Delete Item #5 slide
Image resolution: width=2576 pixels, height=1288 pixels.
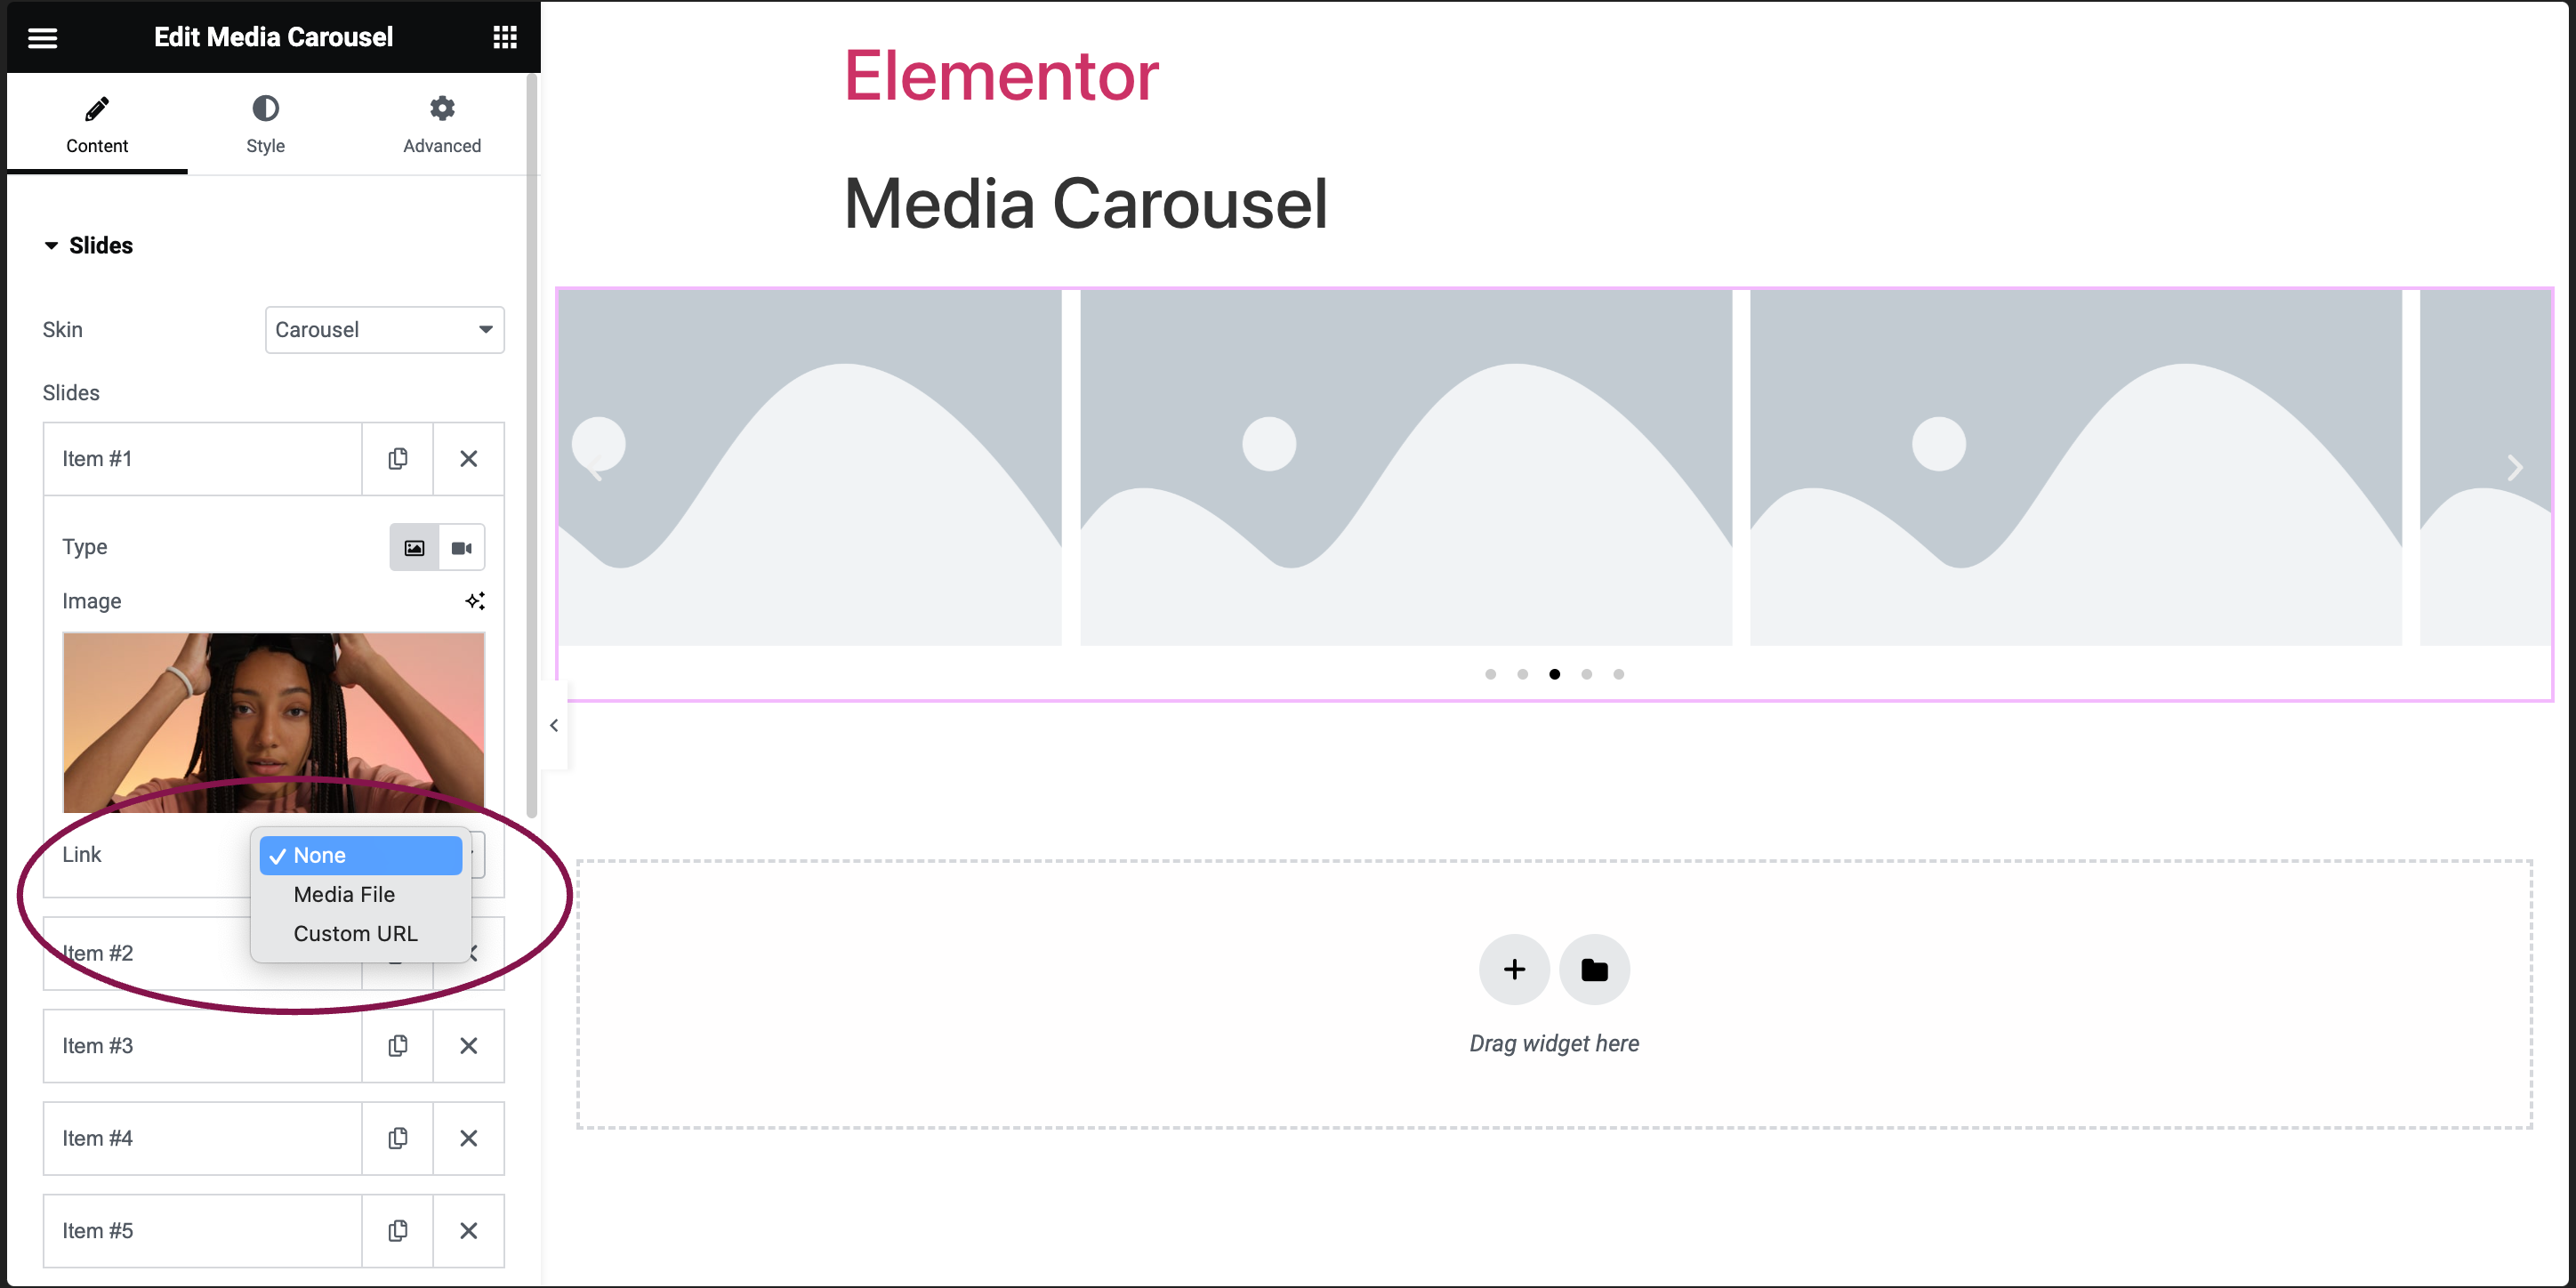pos(468,1231)
